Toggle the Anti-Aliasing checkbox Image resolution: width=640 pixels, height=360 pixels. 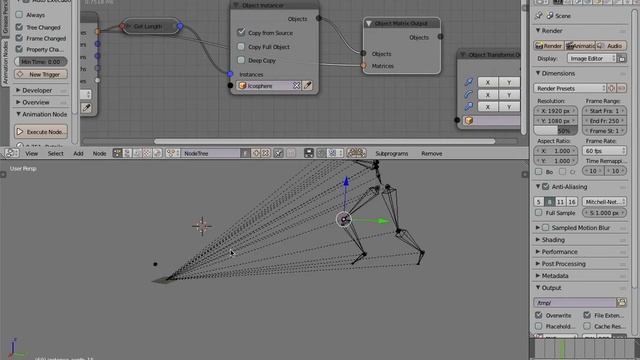(546, 187)
